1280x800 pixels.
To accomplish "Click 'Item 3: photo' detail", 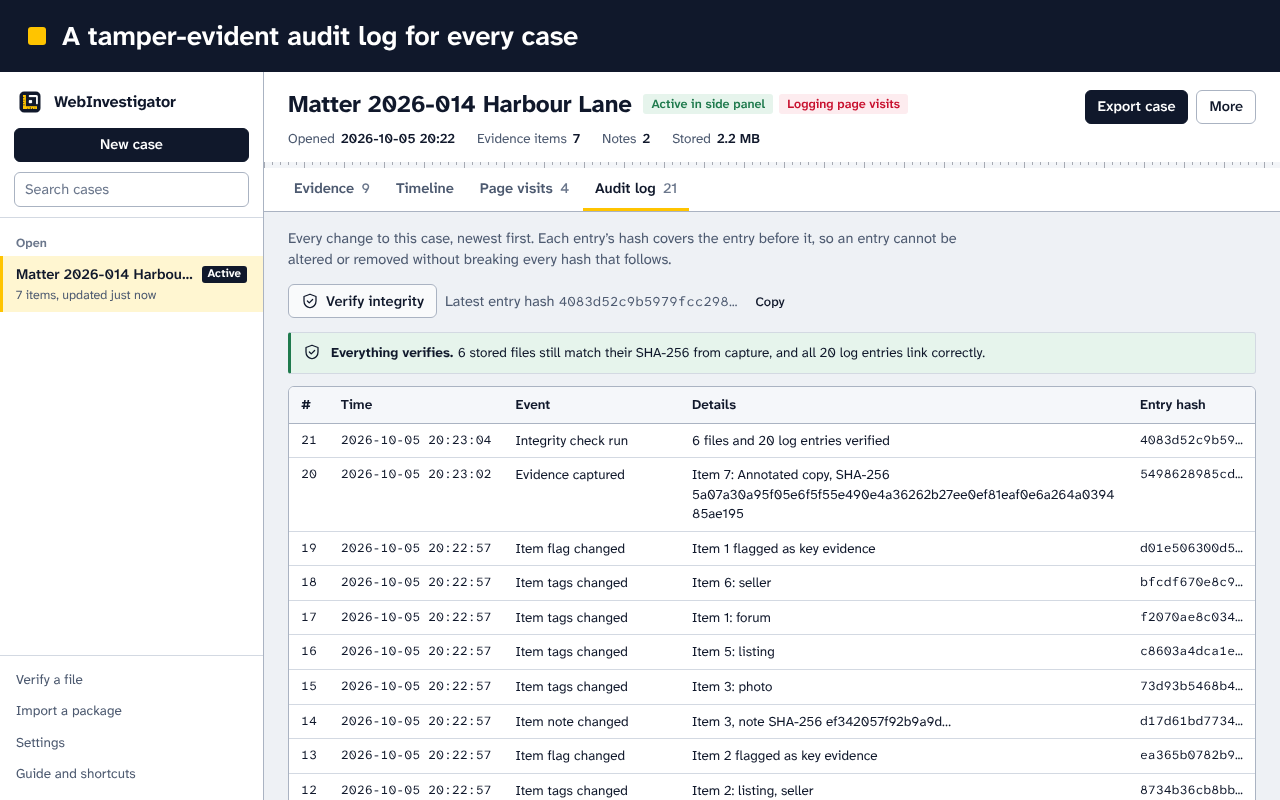I will coord(732,687).
